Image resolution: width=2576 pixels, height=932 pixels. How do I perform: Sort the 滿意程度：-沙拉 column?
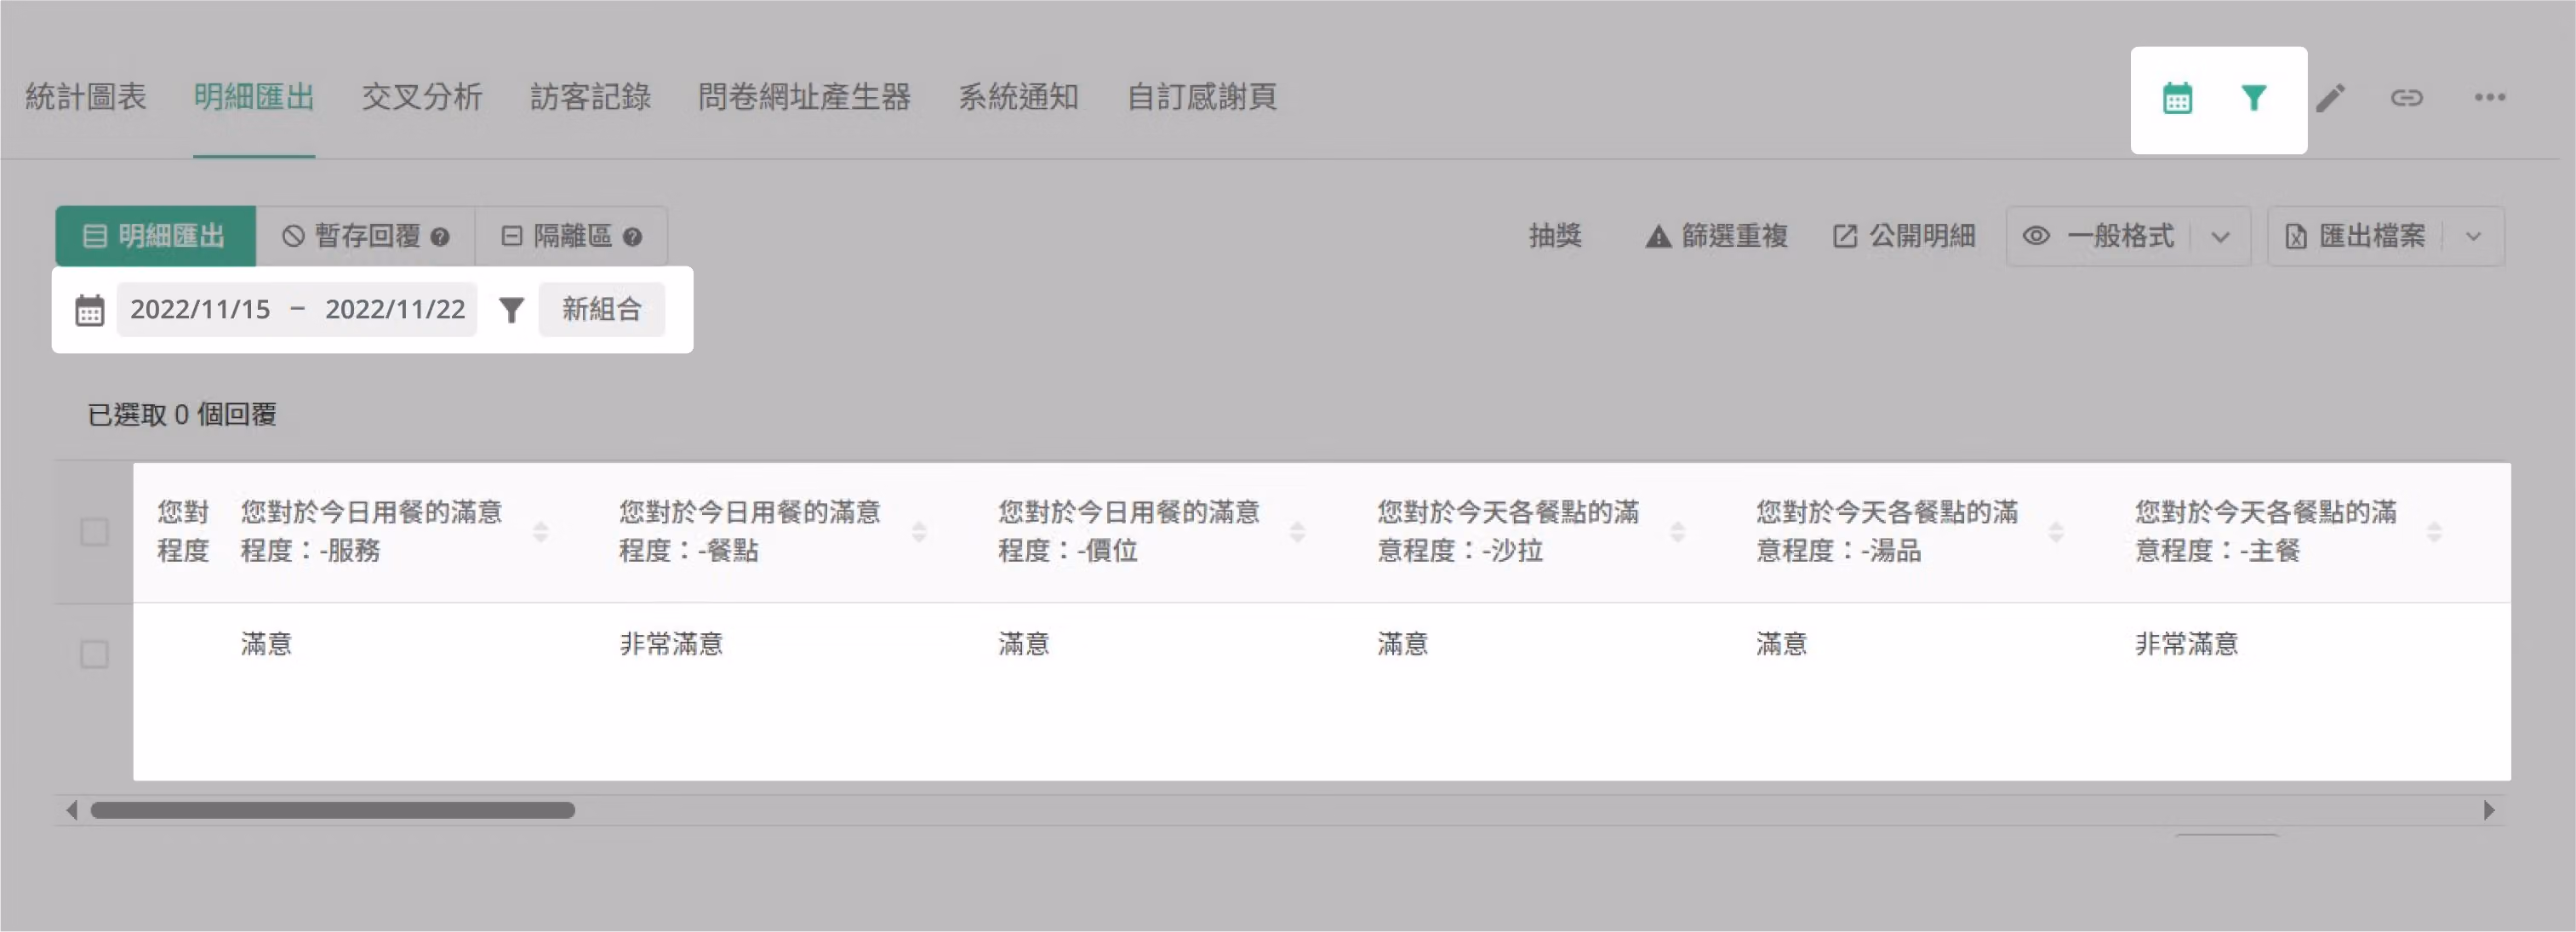tap(1677, 532)
